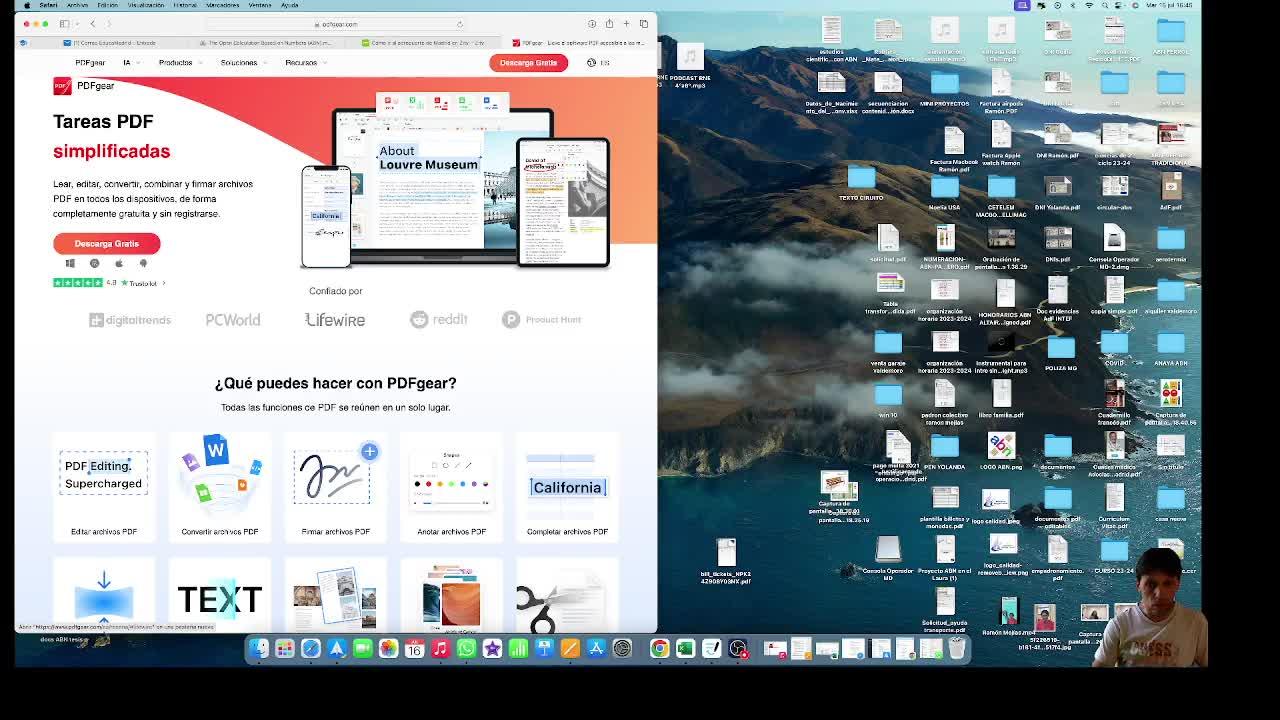Show Safari's tab overview
The width and height of the screenshot is (1280, 720).
point(644,24)
